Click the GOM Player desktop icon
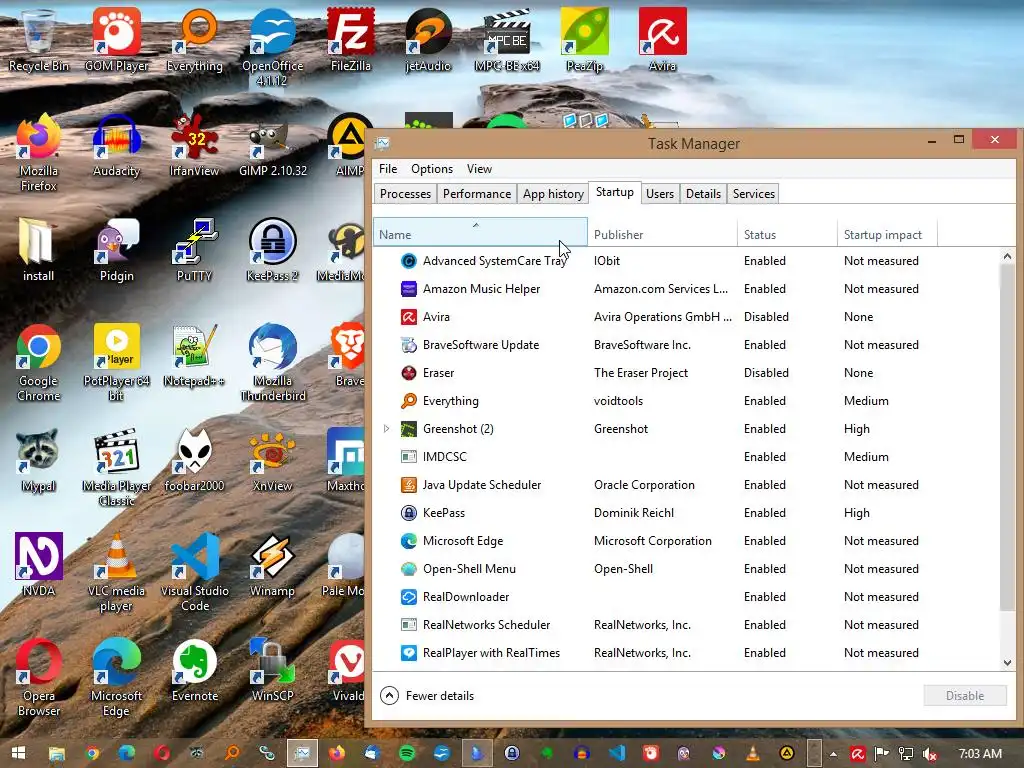The width and height of the screenshot is (1024, 768). point(116,39)
